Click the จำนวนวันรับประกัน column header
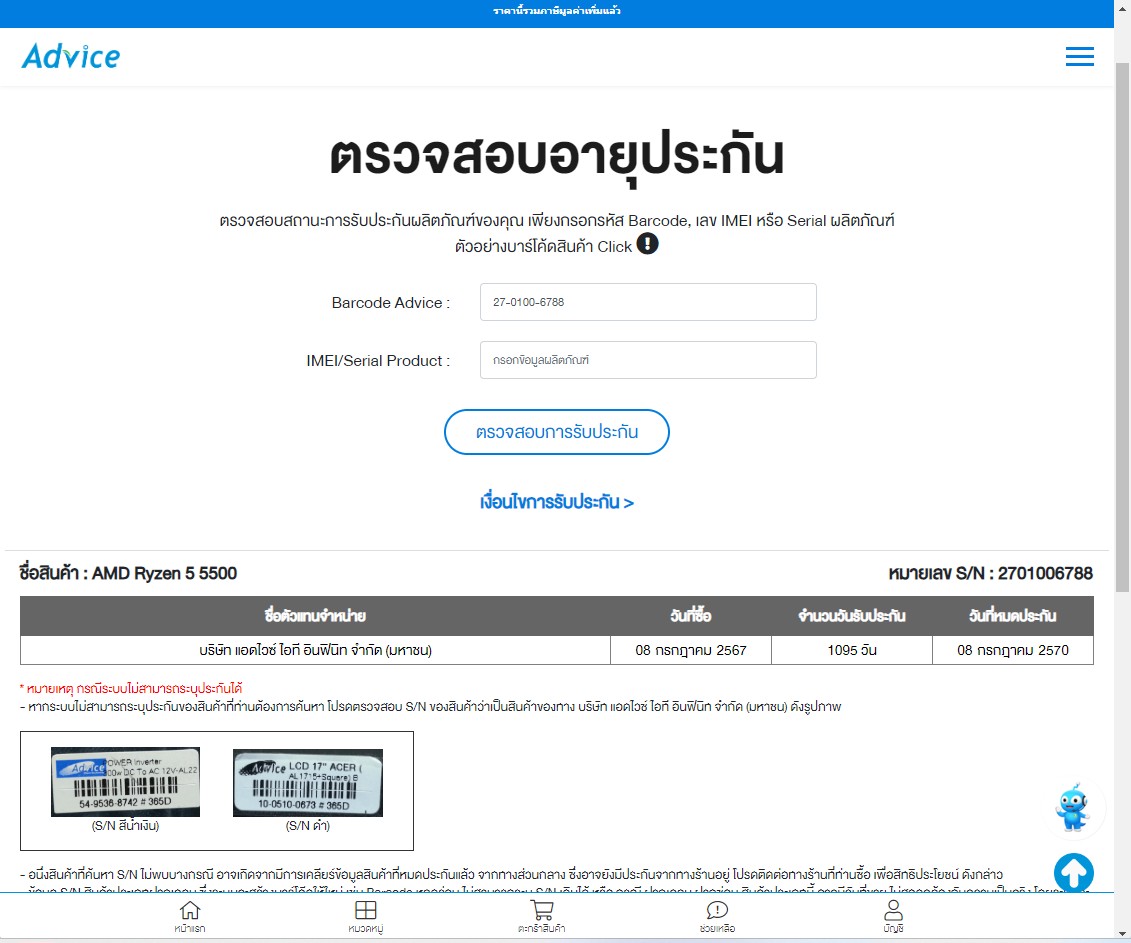This screenshot has height=943, width=1131. coord(852,615)
